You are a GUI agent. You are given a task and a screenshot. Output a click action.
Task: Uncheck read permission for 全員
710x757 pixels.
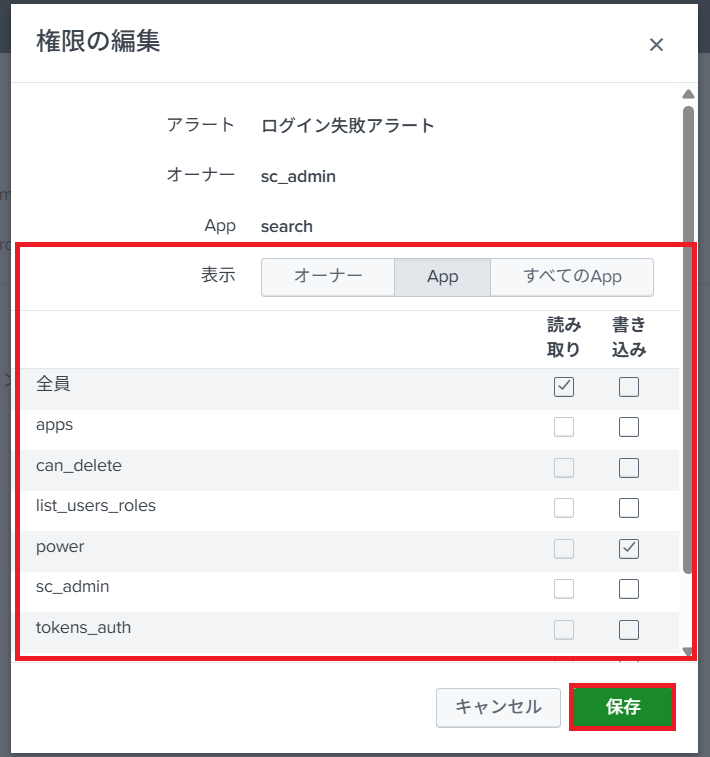point(564,387)
